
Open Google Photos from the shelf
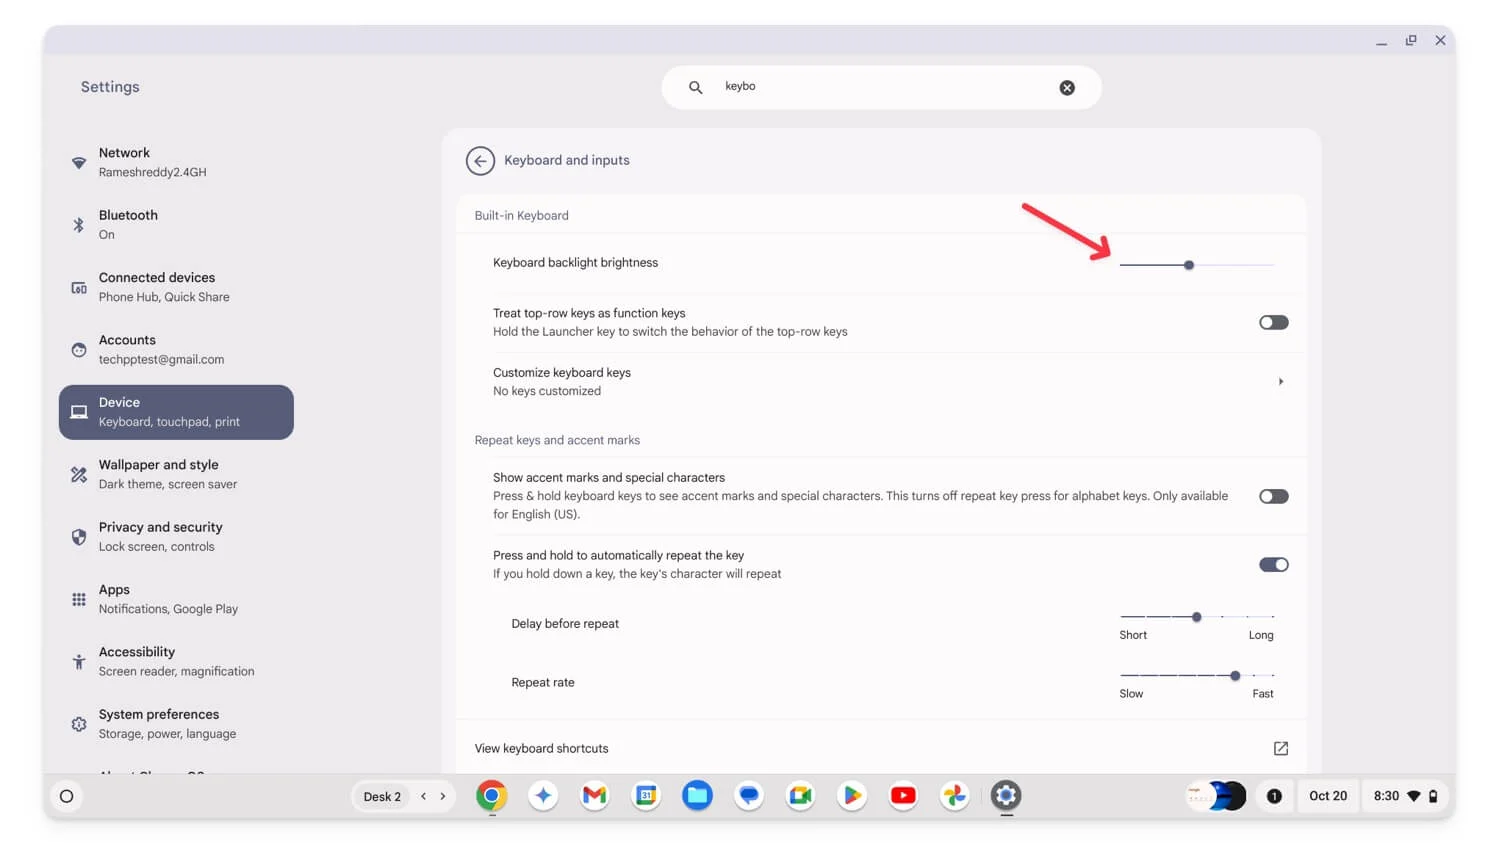(954, 796)
